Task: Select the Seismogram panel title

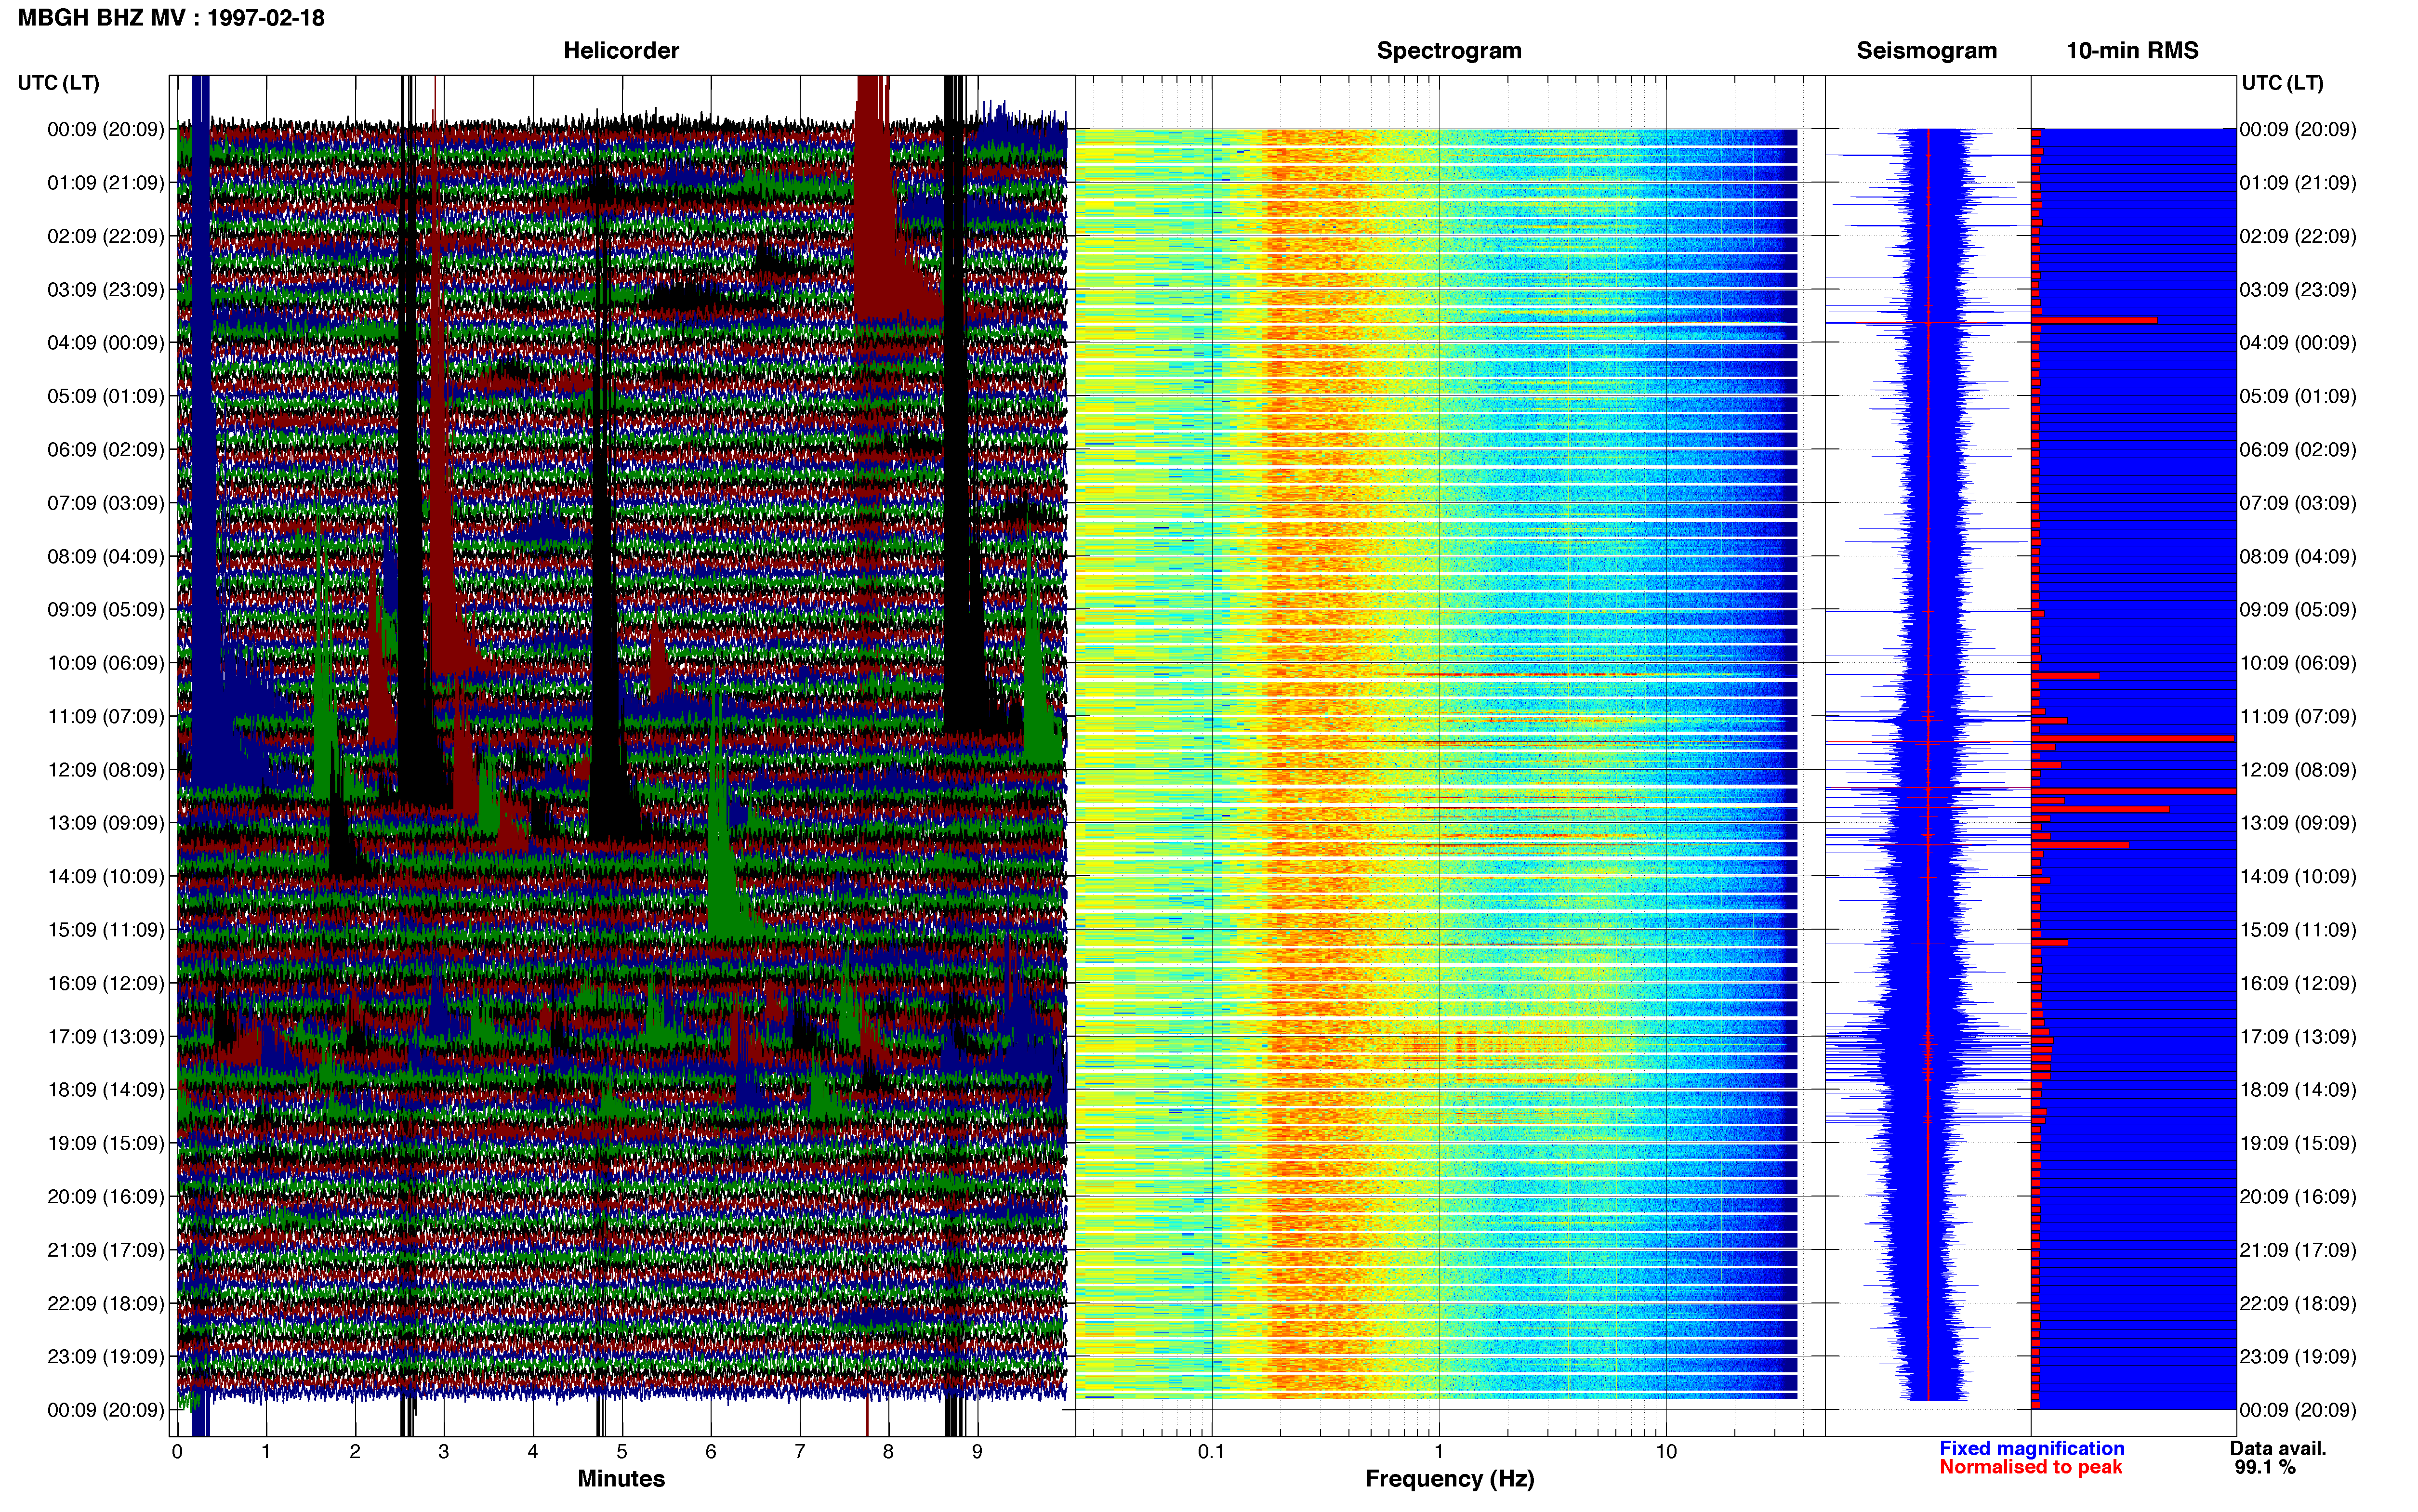Action: [1926, 51]
